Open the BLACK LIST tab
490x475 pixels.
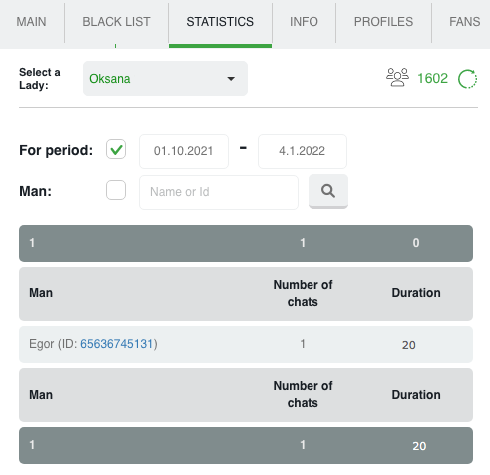point(116,22)
